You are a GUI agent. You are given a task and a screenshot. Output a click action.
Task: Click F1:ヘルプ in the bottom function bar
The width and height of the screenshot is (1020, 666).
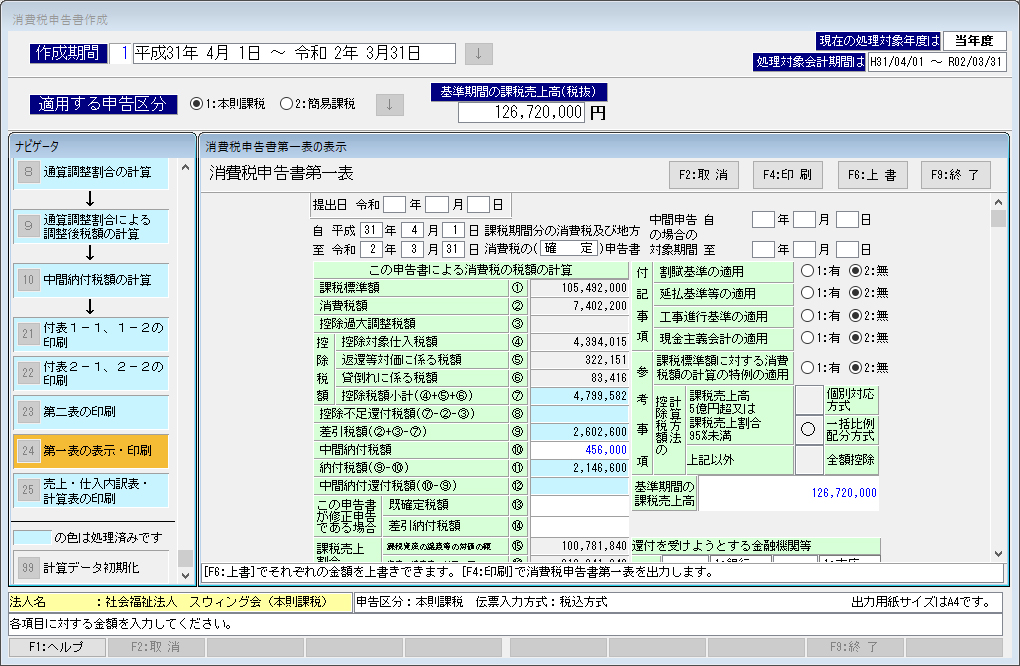click(56, 647)
